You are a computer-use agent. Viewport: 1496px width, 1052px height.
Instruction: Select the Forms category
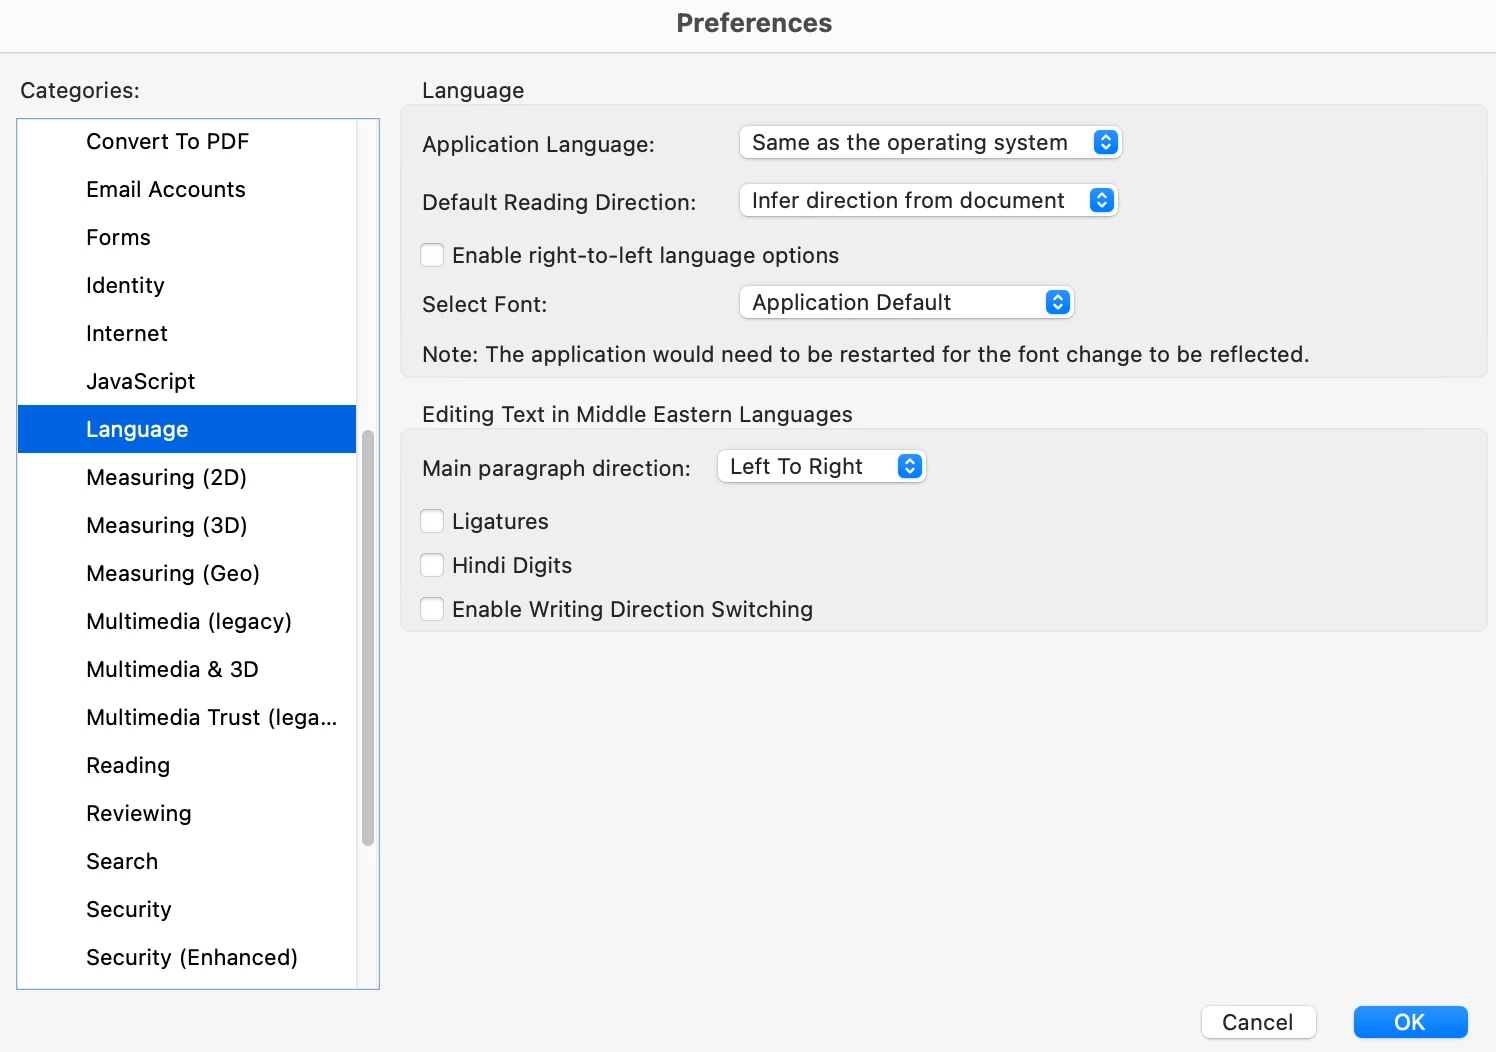click(x=119, y=238)
